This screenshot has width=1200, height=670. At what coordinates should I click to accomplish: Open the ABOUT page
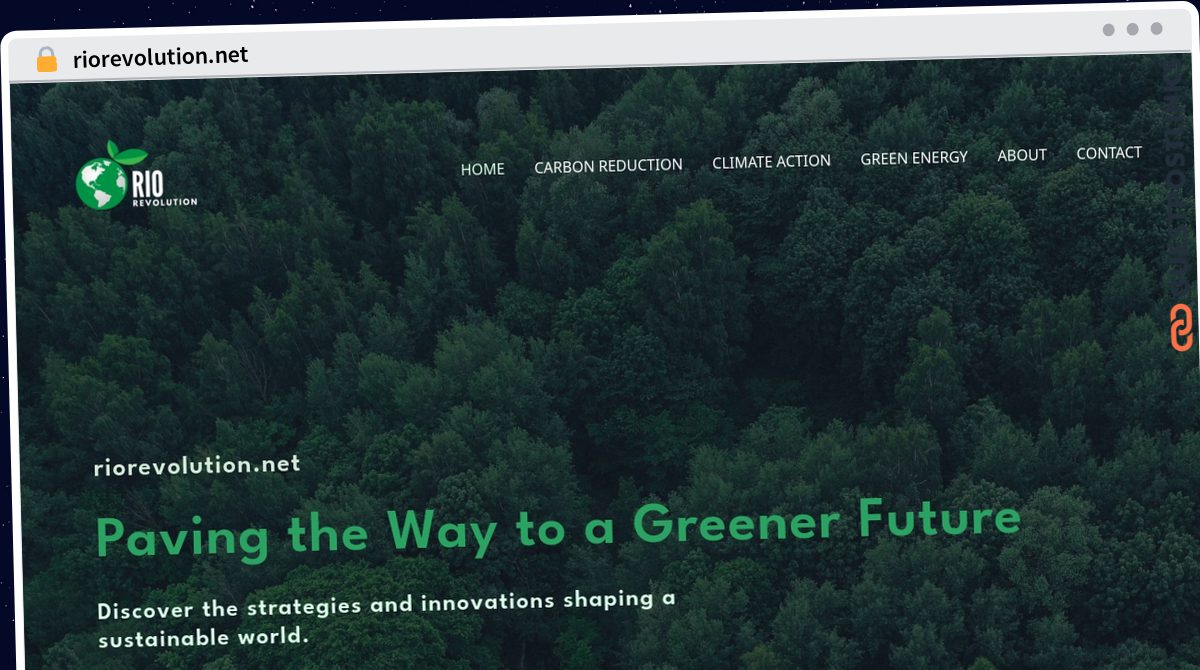pyautogui.click(x=1022, y=155)
